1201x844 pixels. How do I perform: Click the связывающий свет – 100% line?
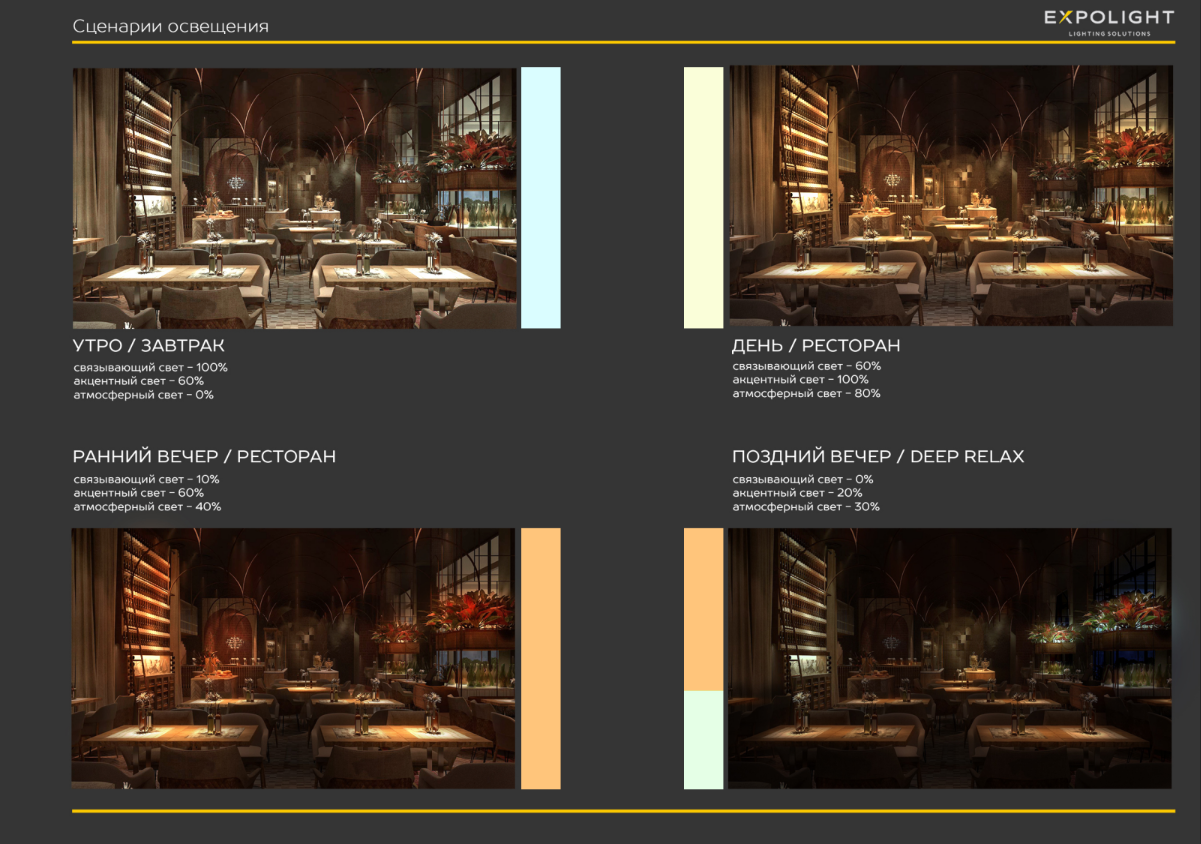(150, 367)
